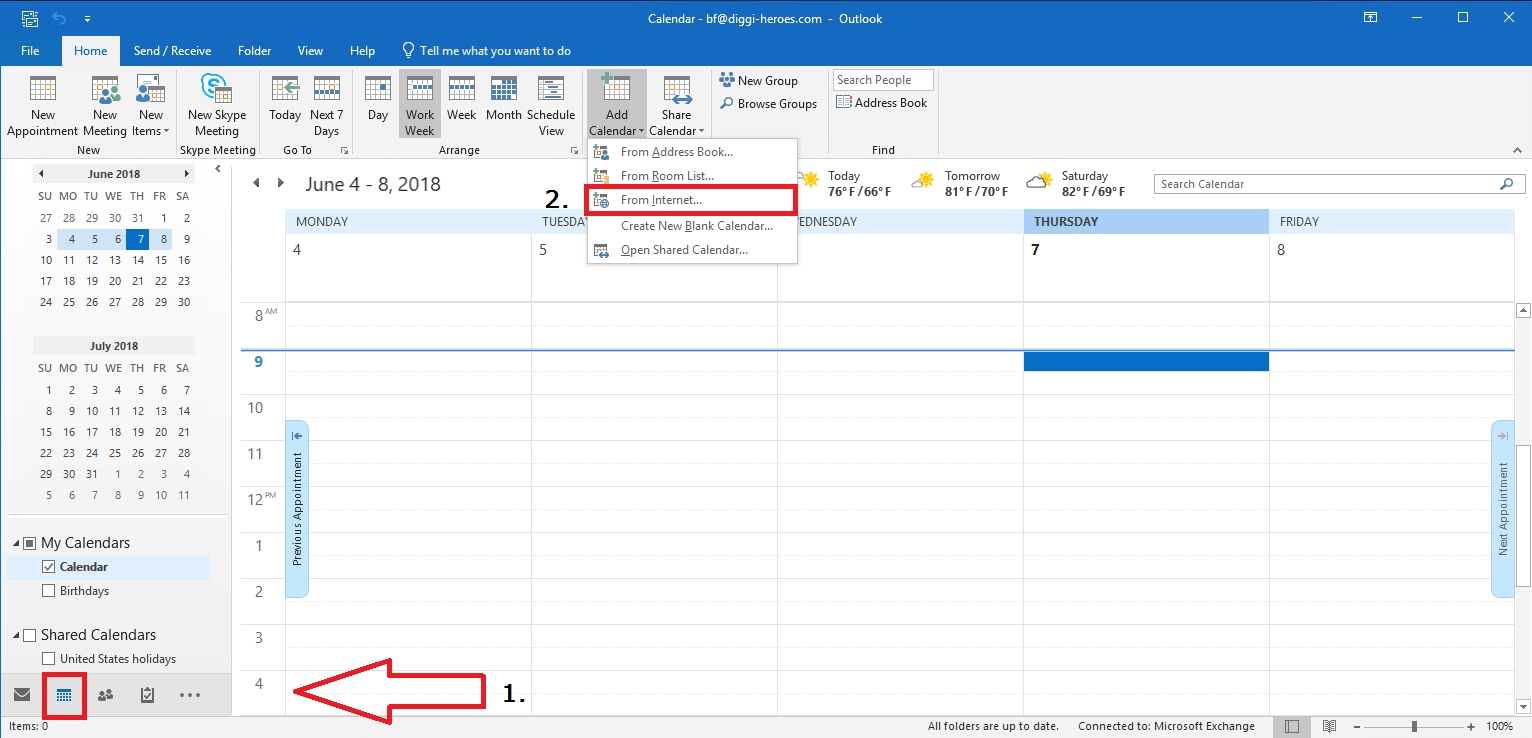Click Browse Groups
The width and height of the screenshot is (1532, 738).
click(768, 104)
